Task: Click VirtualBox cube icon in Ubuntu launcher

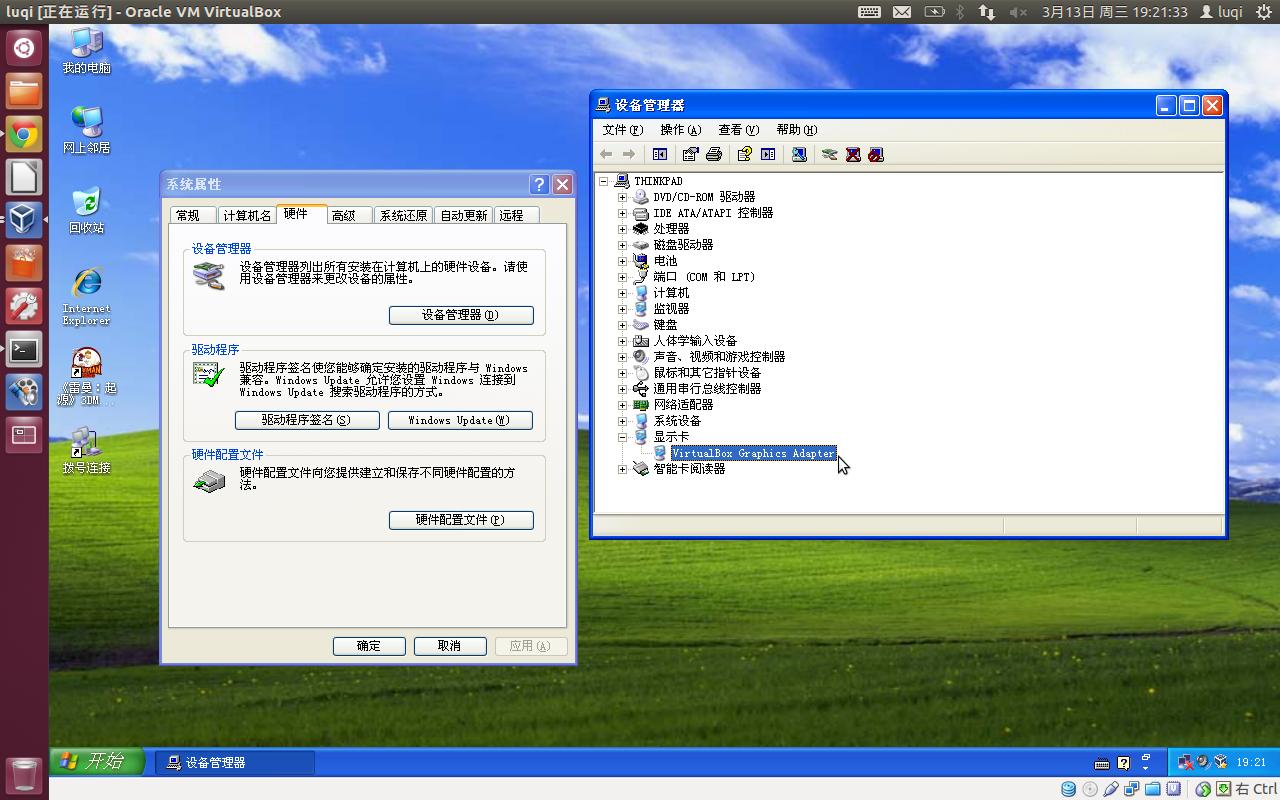Action: pyautogui.click(x=24, y=220)
